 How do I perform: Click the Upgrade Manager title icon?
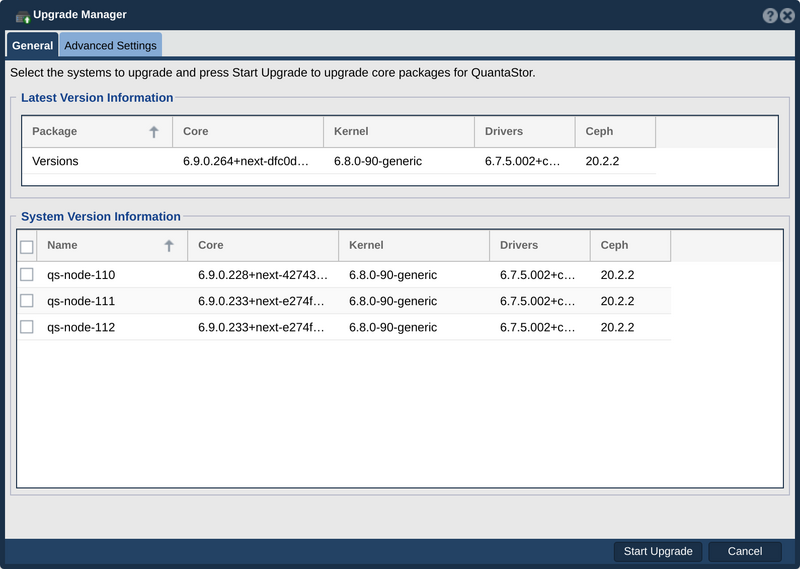[23, 16]
